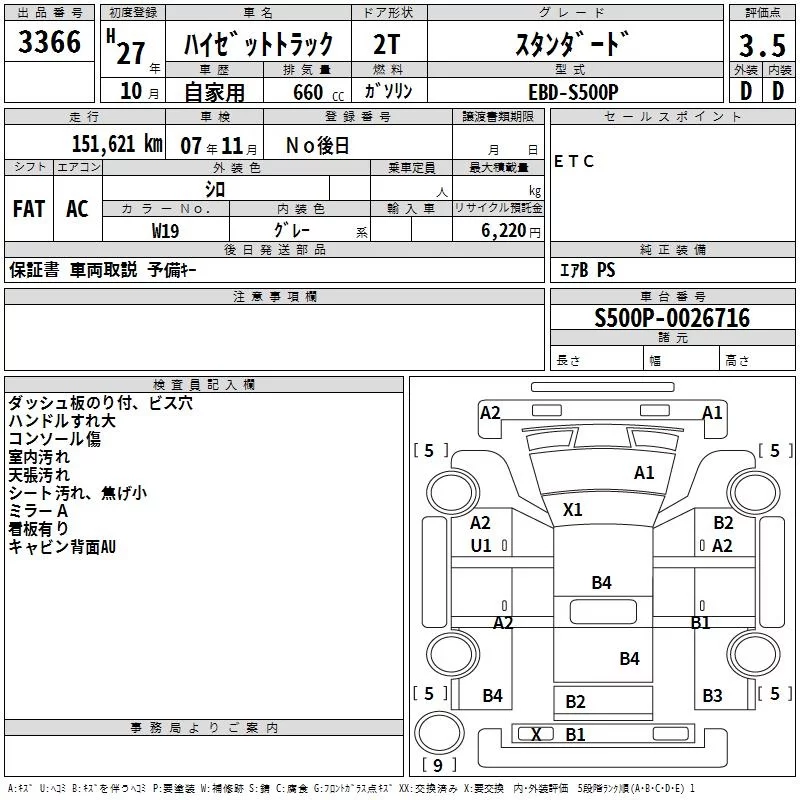This screenshot has width=800, height=800.
Task: Select U1 dent mark on diagram
Action: 481,546
